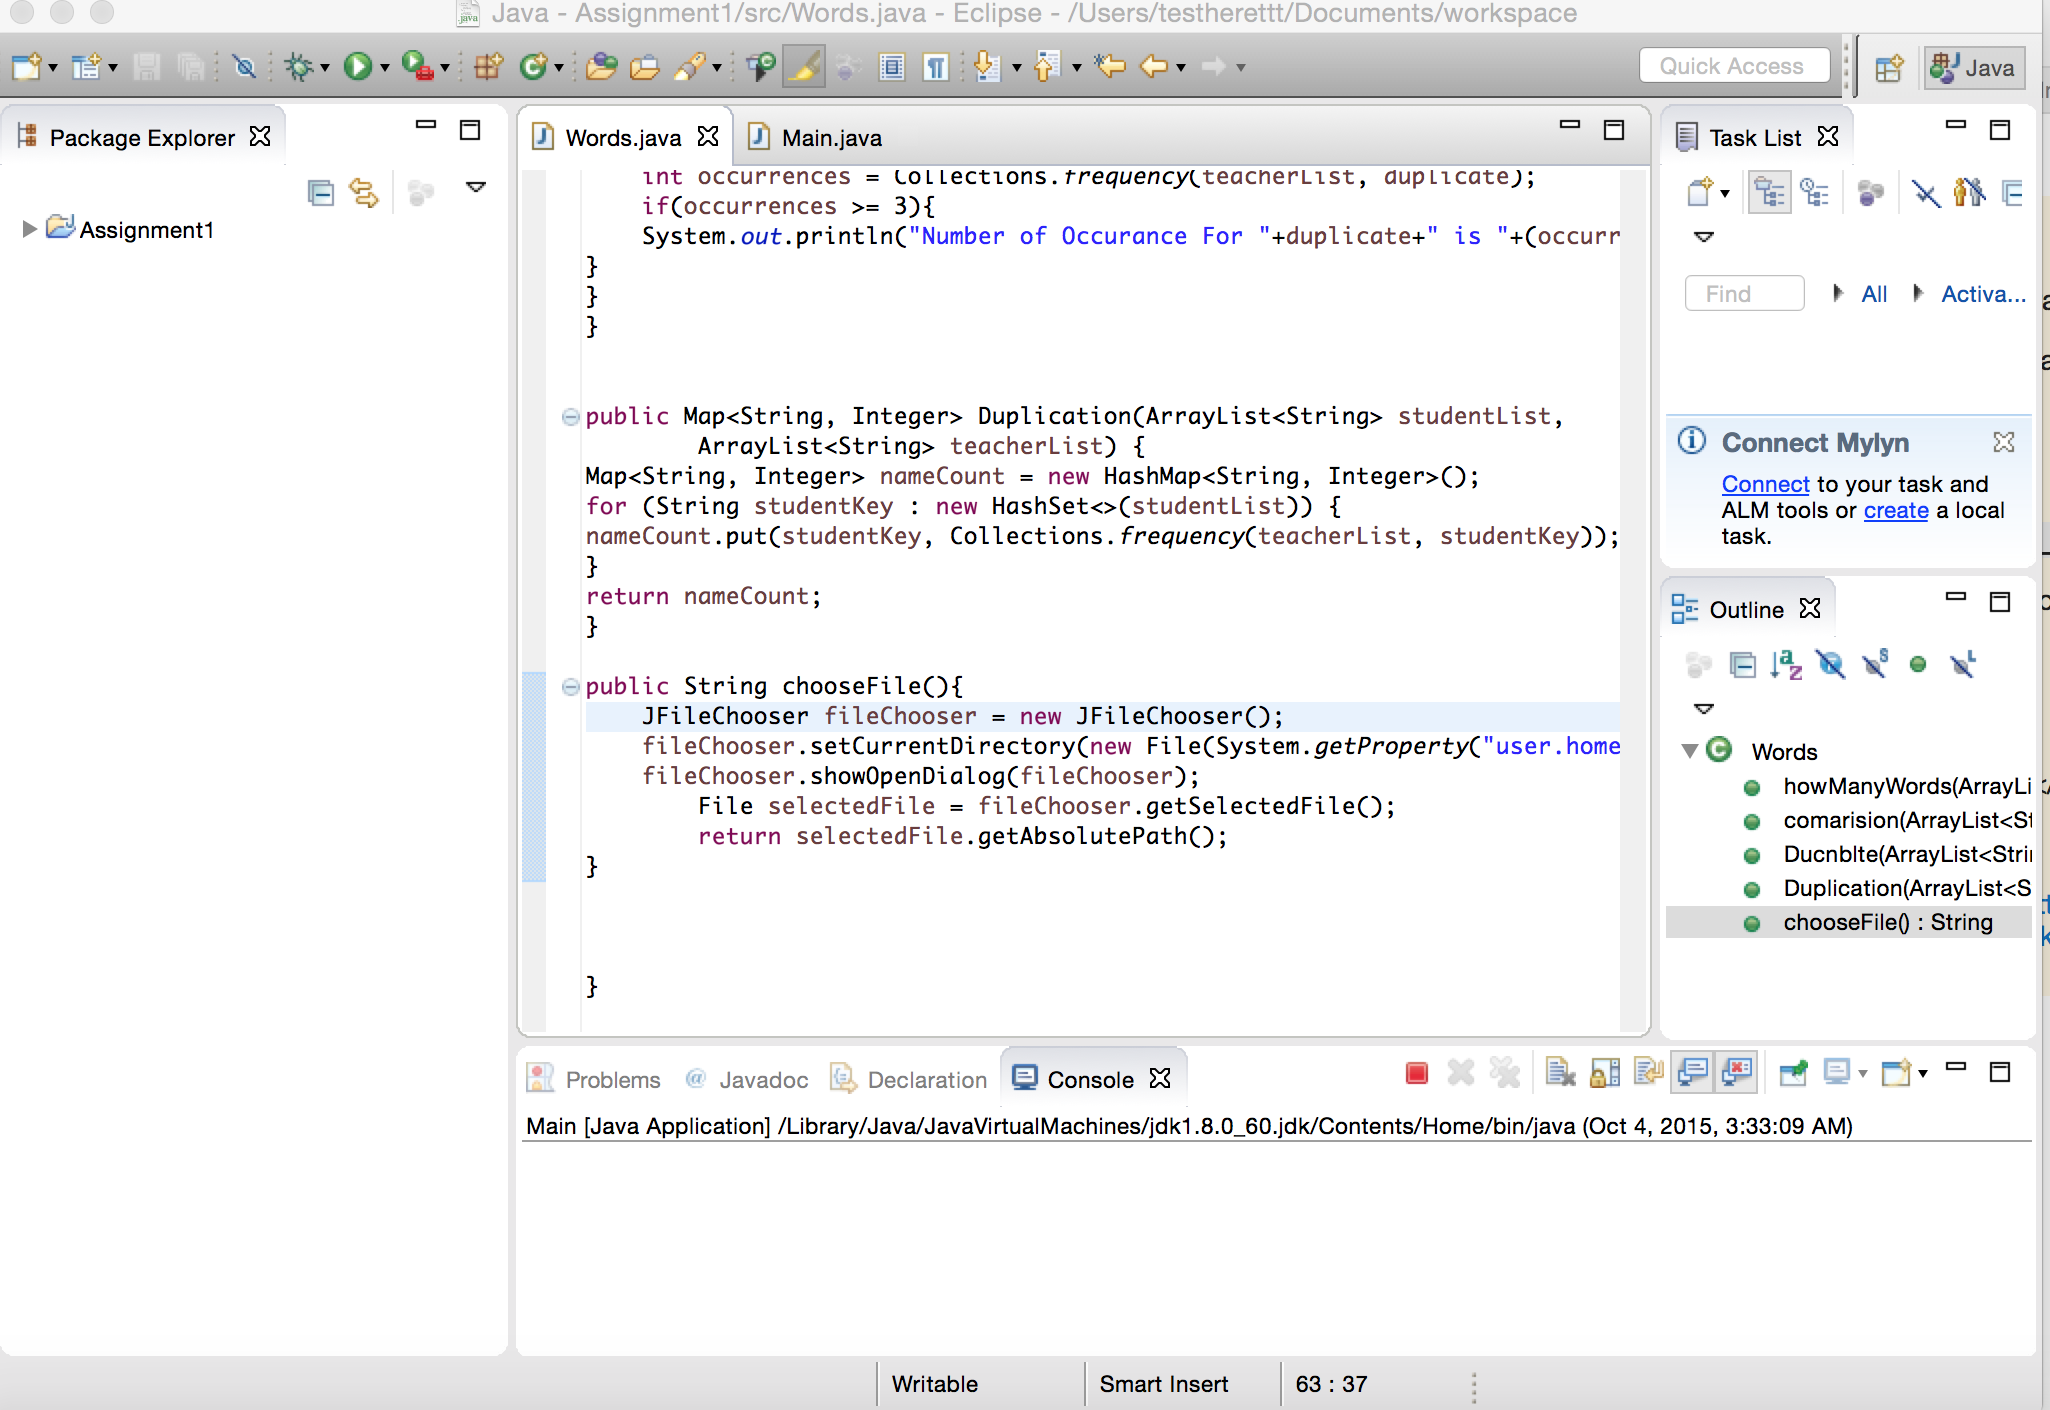Click the Connect link in Mylyn panel
This screenshot has height=1410, width=2050.
pos(1765,484)
